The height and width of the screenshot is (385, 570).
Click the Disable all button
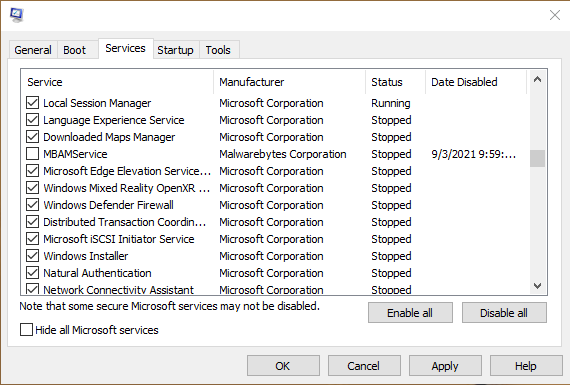click(x=504, y=313)
